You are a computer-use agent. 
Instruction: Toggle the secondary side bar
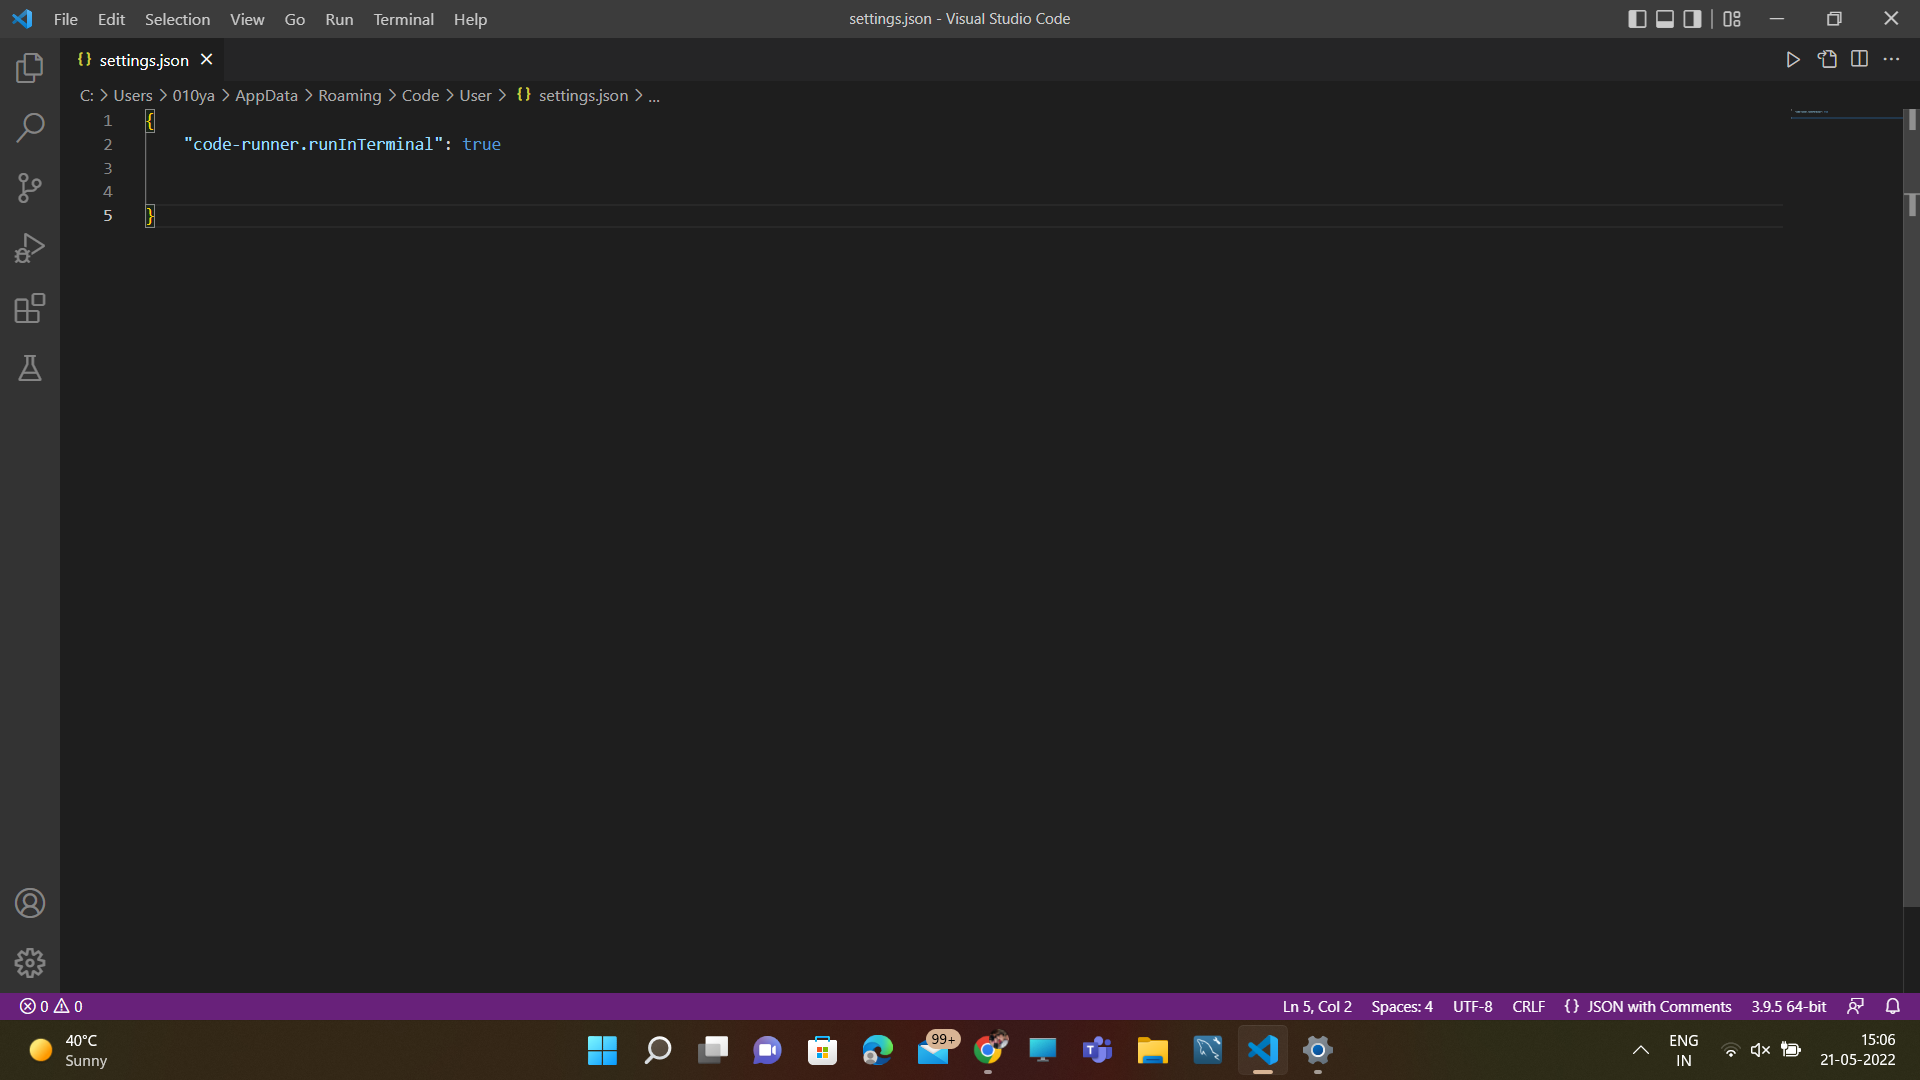[1692, 18]
